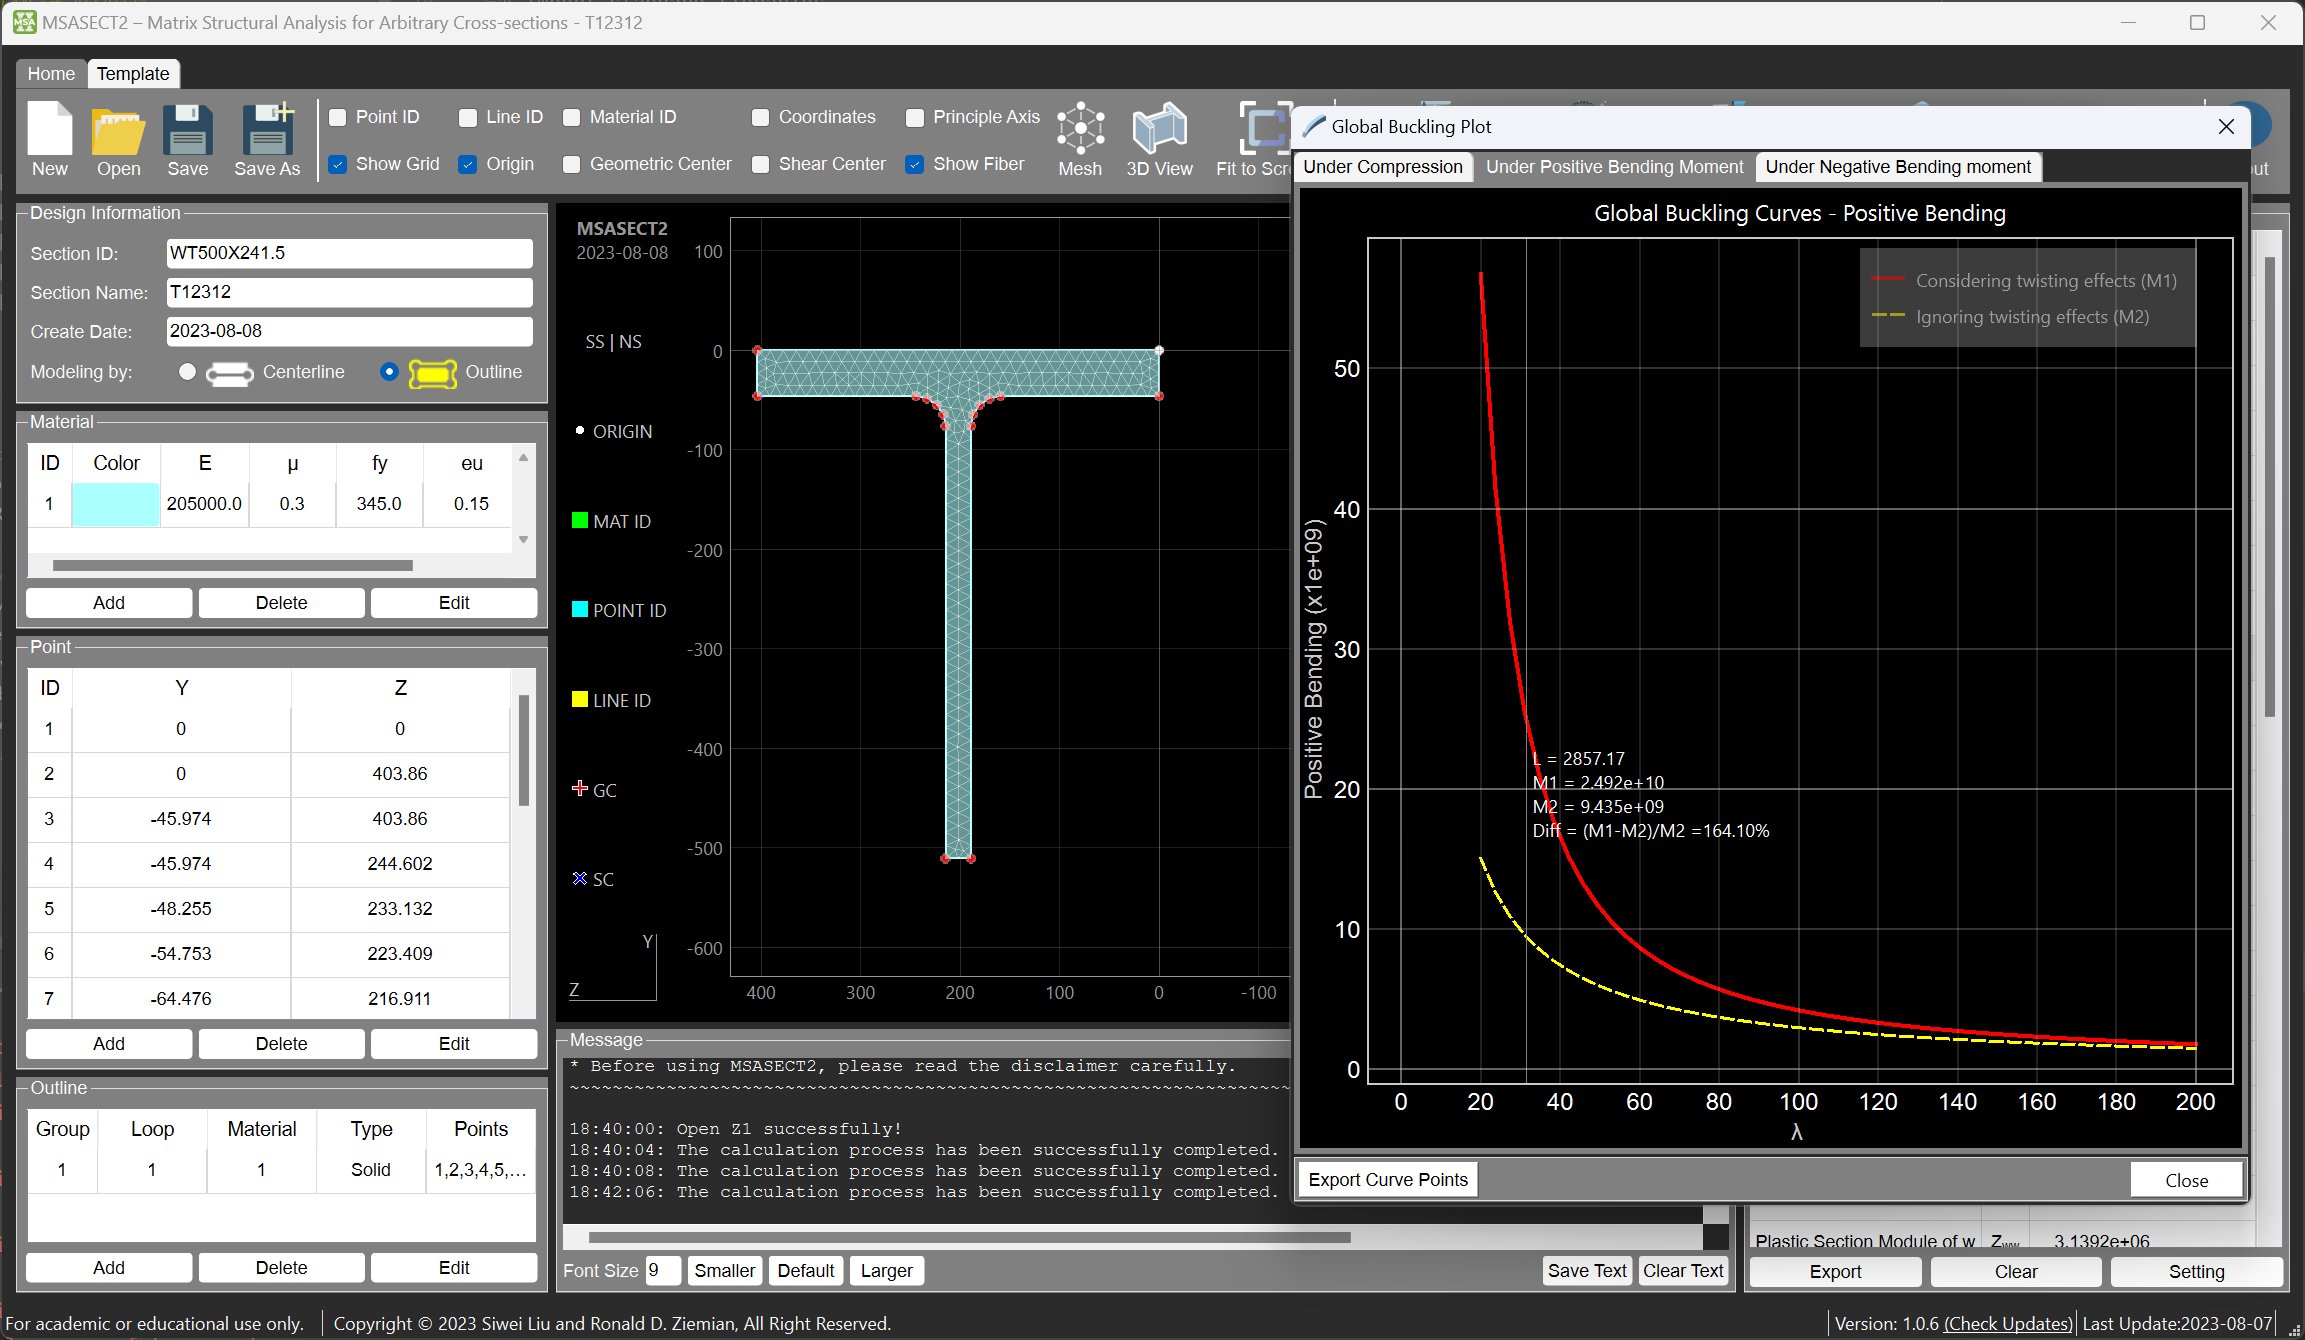Select point row 4 Z value 244.602
2305x1340 pixels.
(400, 863)
